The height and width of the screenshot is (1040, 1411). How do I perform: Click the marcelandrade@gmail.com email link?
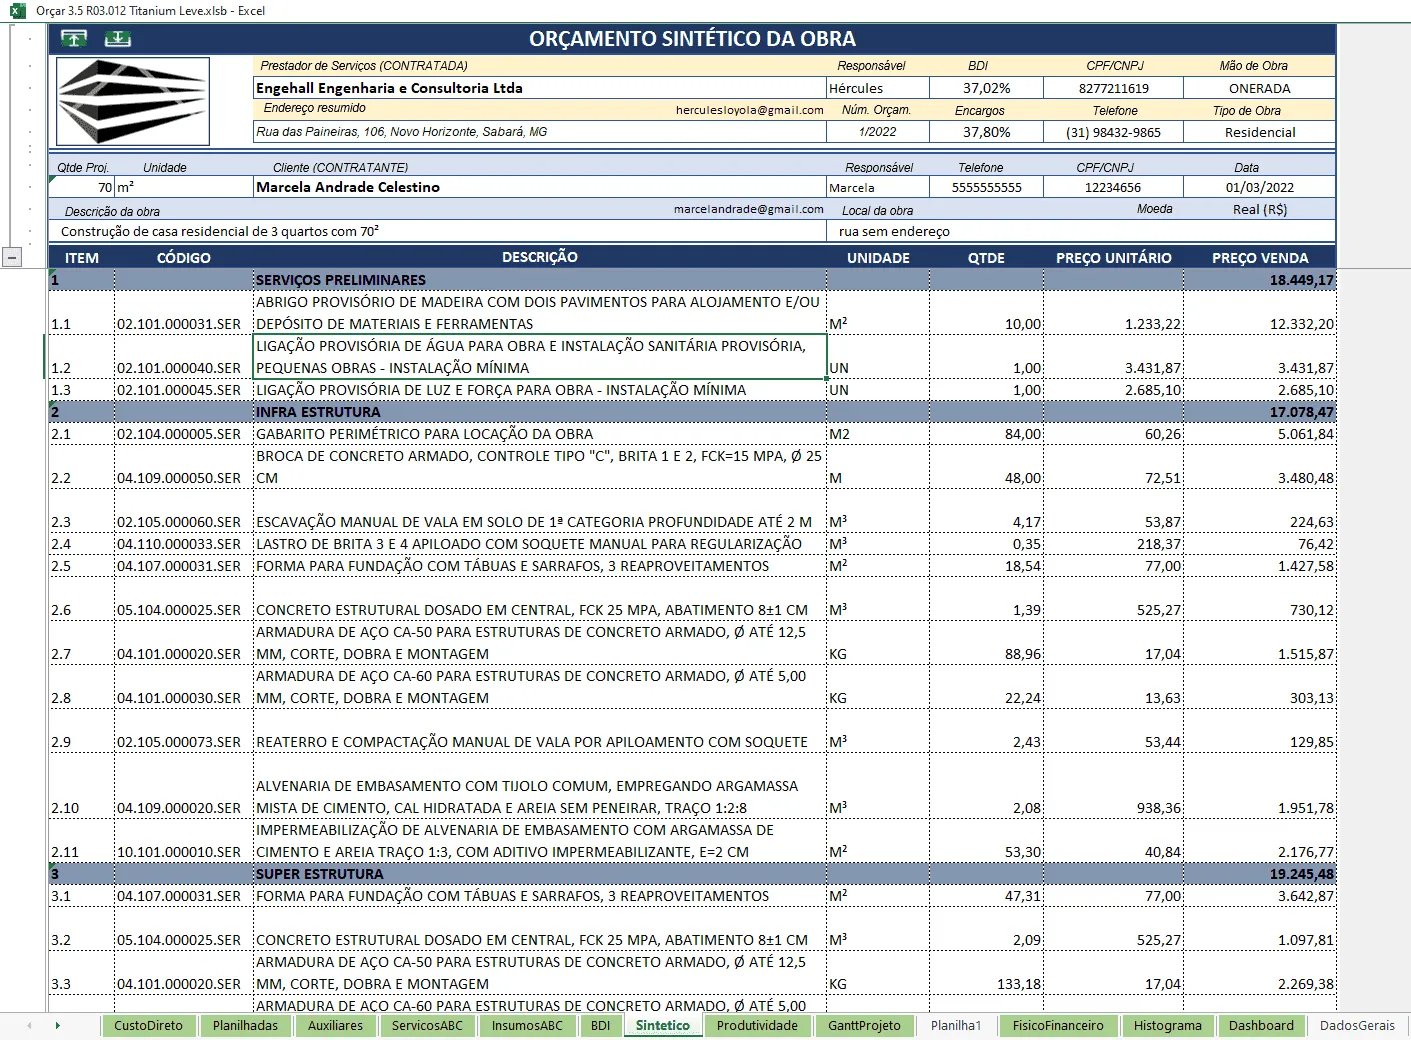[x=748, y=209]
